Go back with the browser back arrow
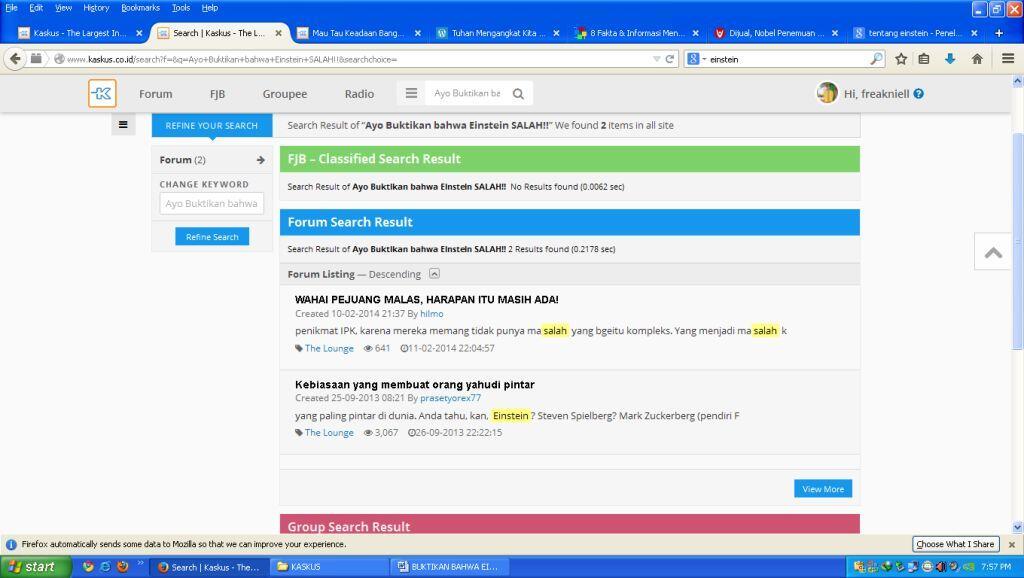This screenshot has height=578, width=1024. coord(15,59)
